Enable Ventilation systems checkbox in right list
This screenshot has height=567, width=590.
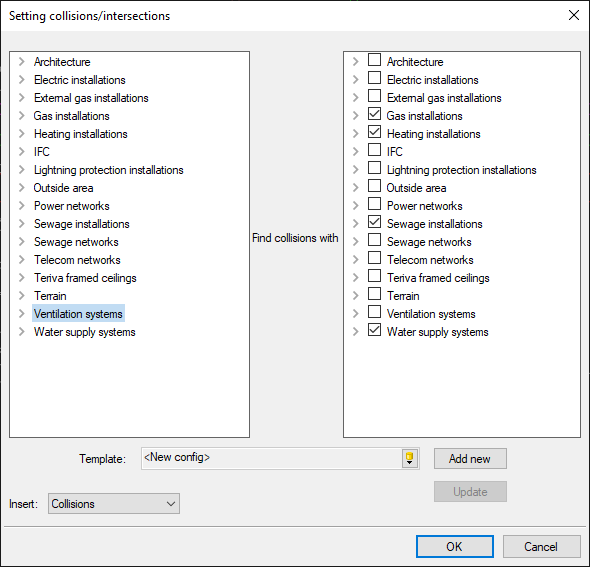pos(374,312)
